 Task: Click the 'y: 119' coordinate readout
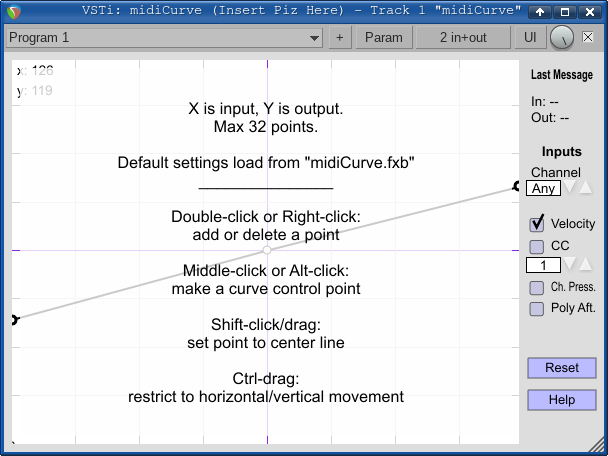35,91
